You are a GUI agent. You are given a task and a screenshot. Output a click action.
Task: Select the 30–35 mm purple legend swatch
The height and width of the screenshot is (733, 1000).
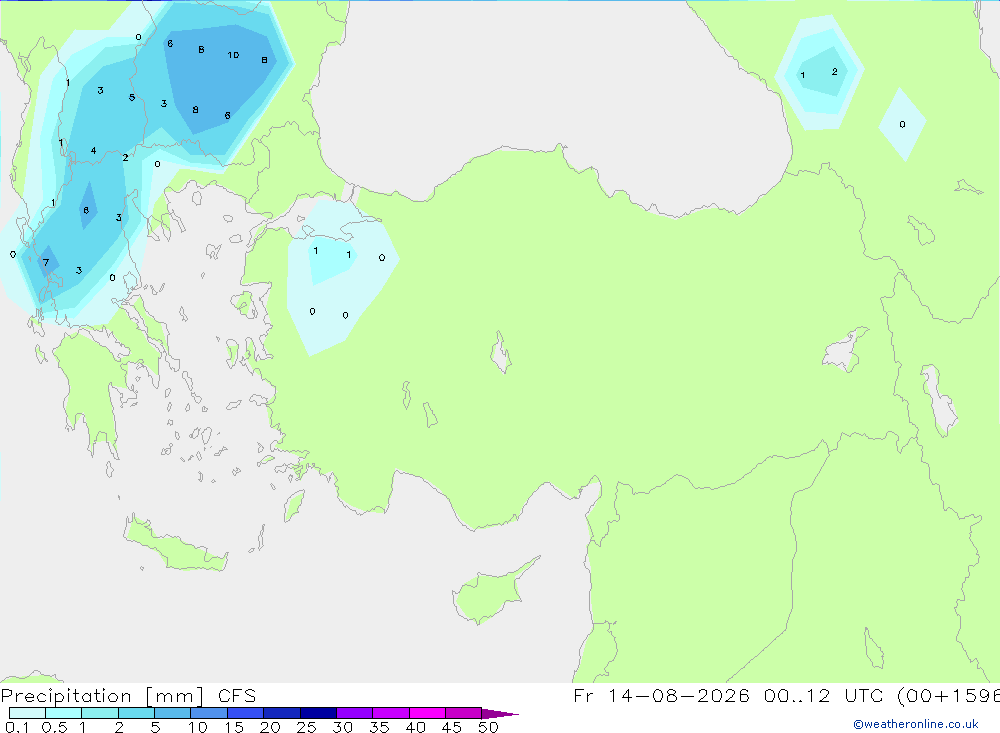pos(355,713)
